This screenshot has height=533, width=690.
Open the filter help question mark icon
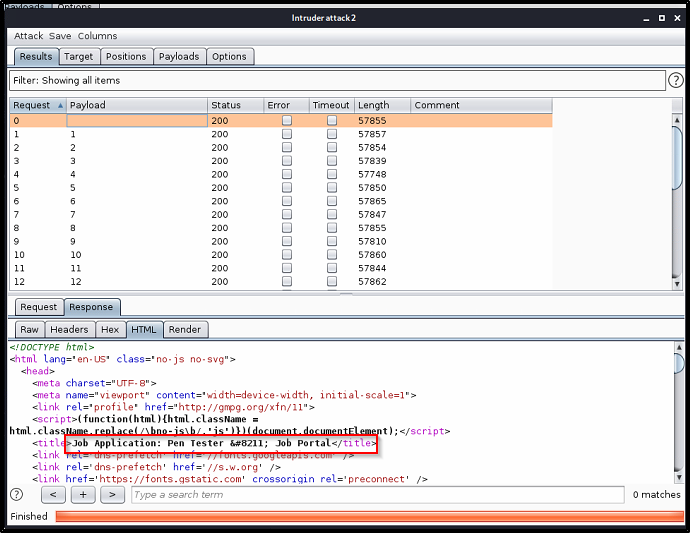675,81
